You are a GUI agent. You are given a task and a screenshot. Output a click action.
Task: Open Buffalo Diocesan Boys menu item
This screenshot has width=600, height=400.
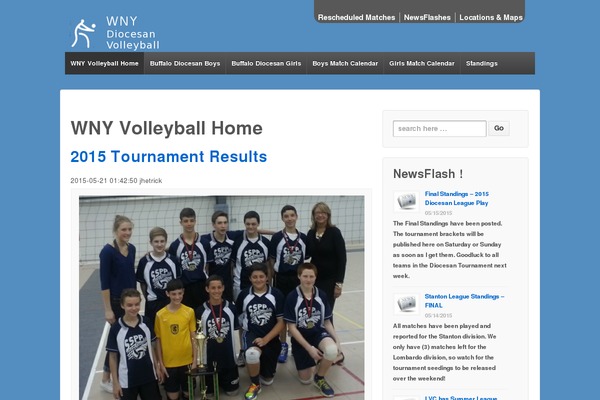(185, 64)
